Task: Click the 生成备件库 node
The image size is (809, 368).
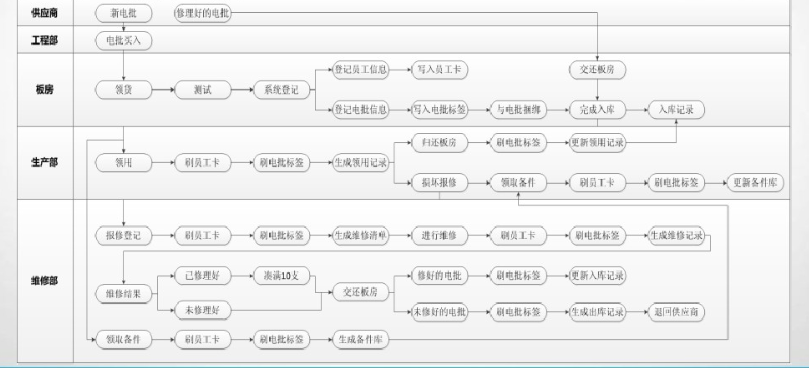Action: tap(361, 340)
